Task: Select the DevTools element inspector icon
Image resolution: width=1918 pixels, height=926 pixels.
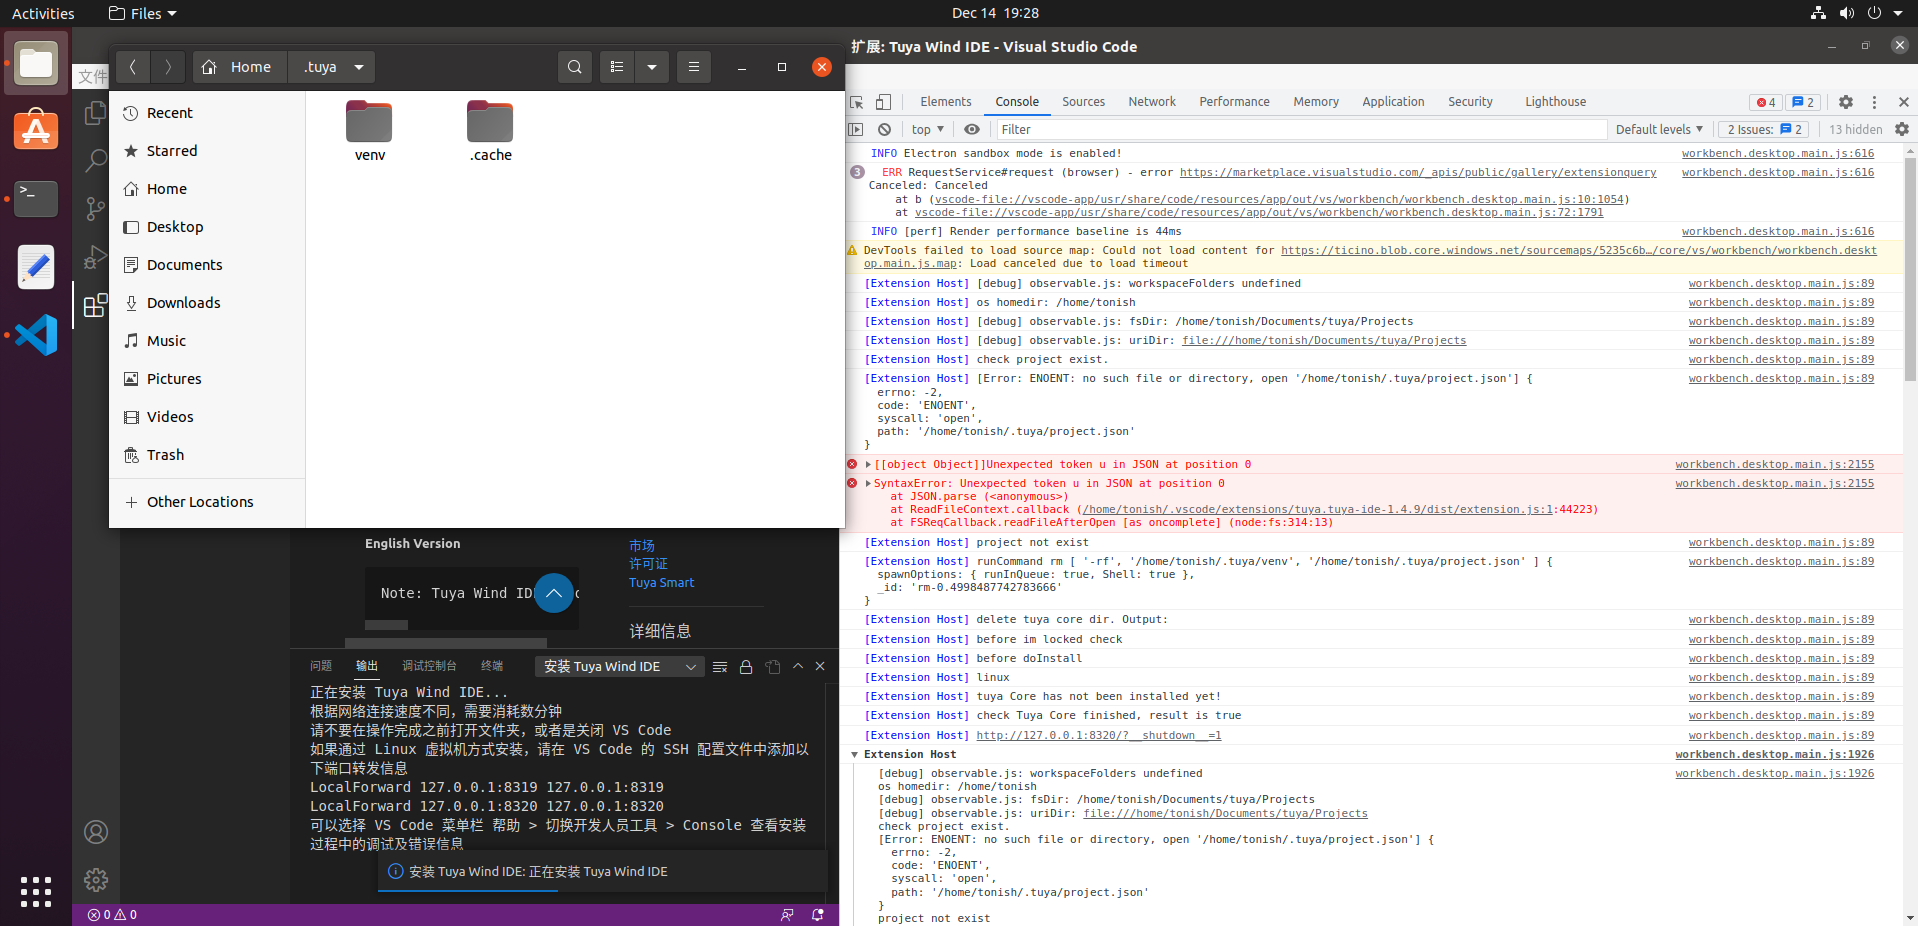Action: pos(857,102)
